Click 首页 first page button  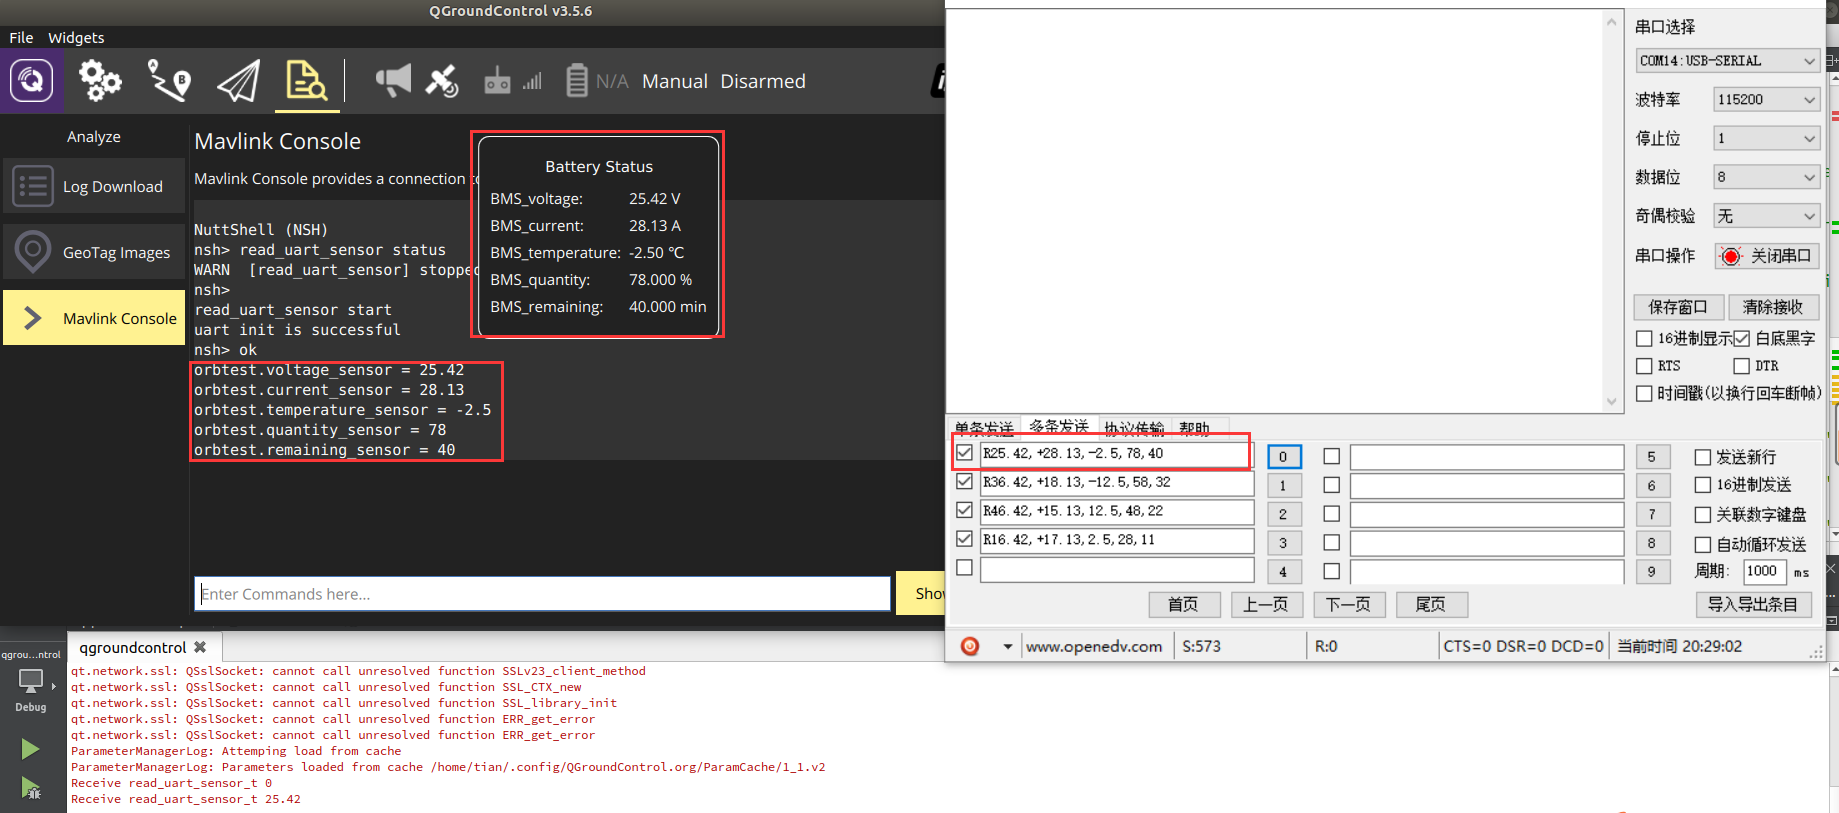(1184, 604)
